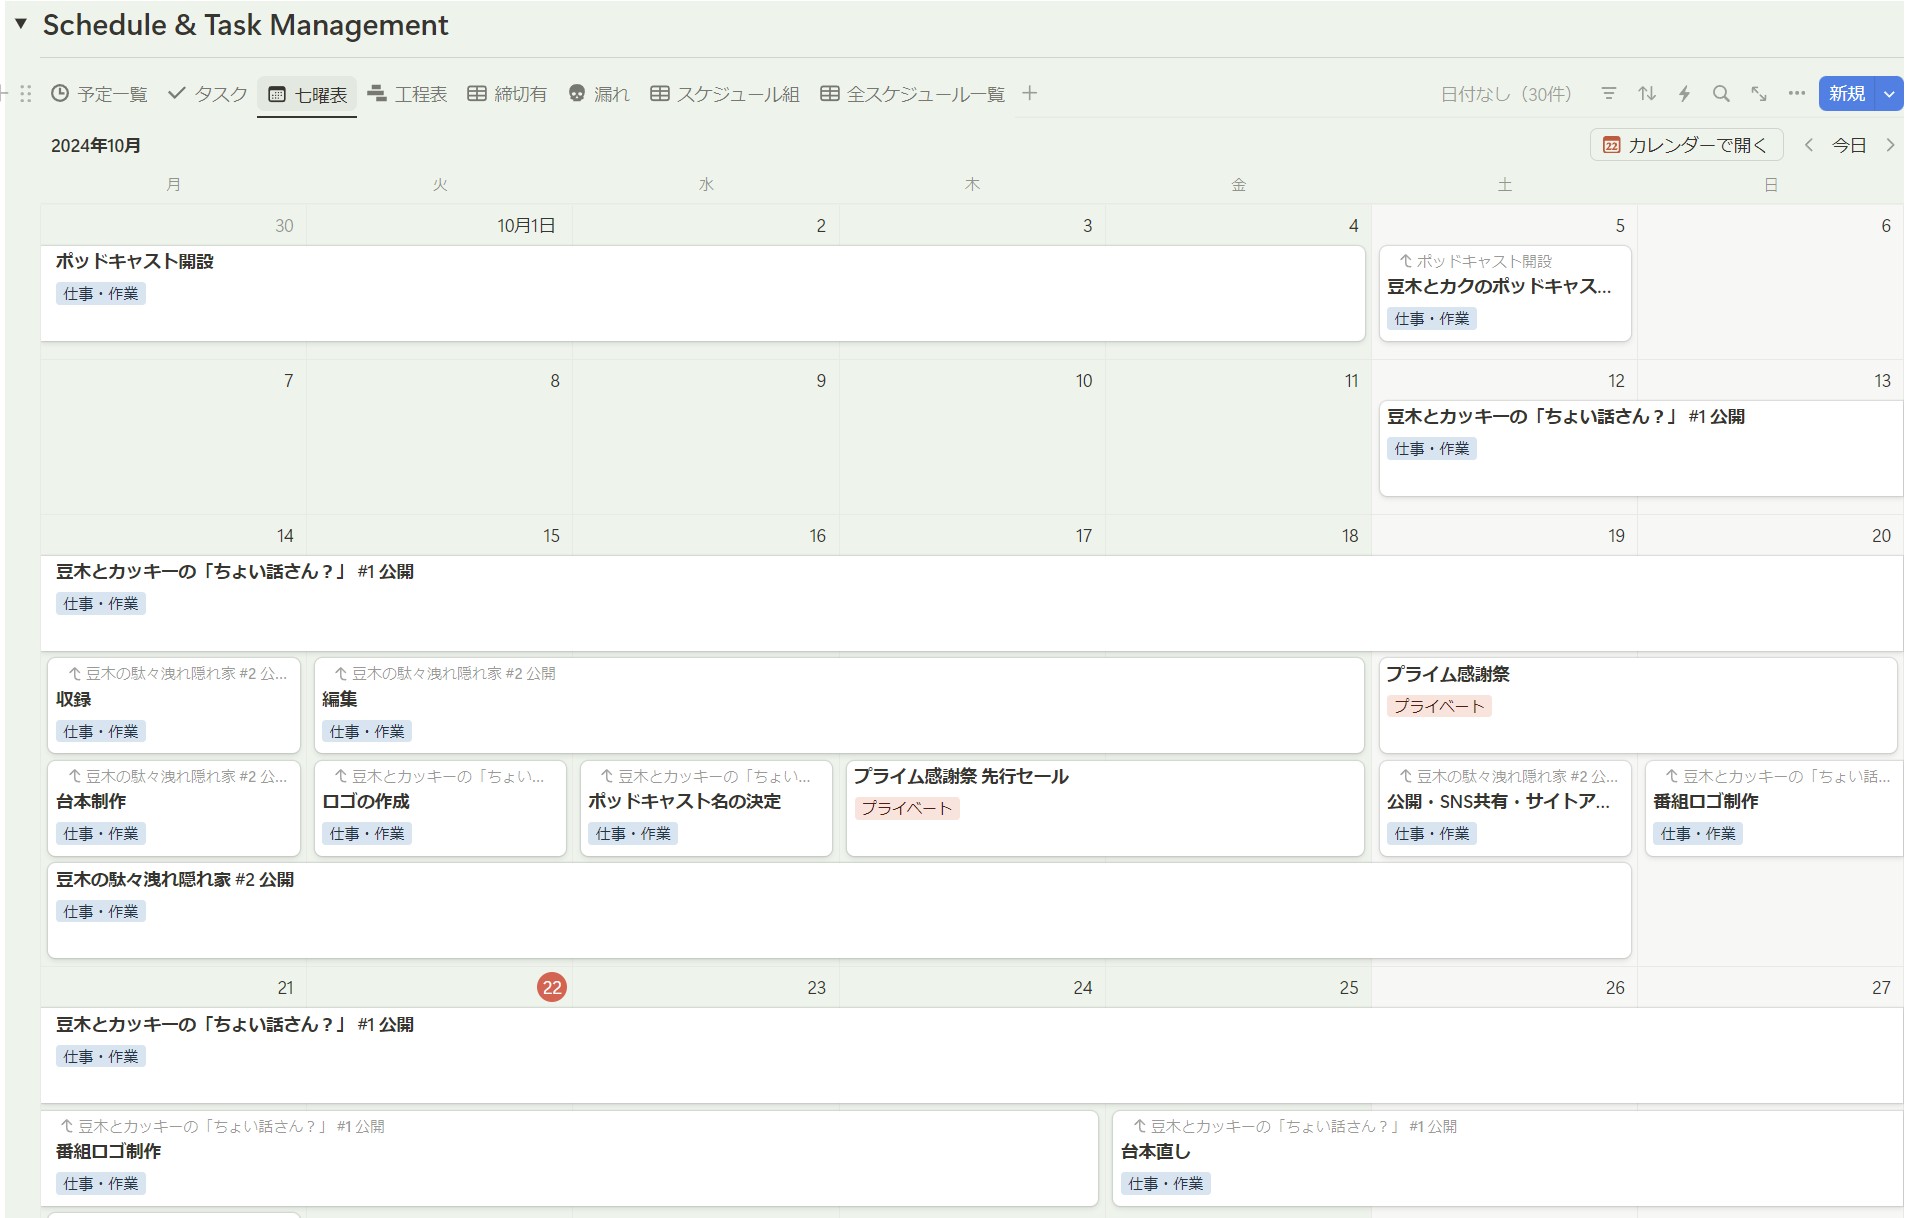Open the three-dot more options menu
The height and width of the screenshot is (1218, 1910).
1797,94
